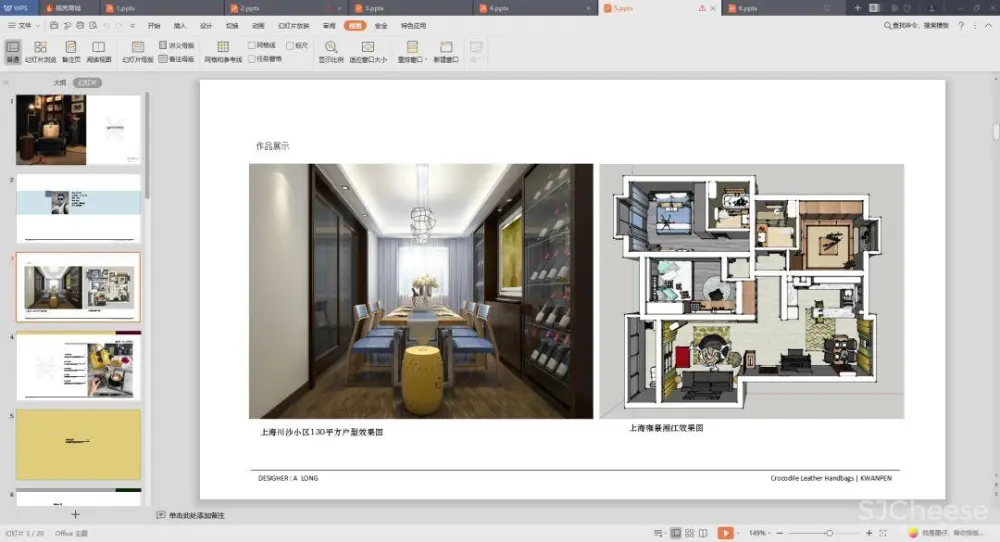Select Normal view icon in ribbon

pyautogui.click(x=13, y=52)
